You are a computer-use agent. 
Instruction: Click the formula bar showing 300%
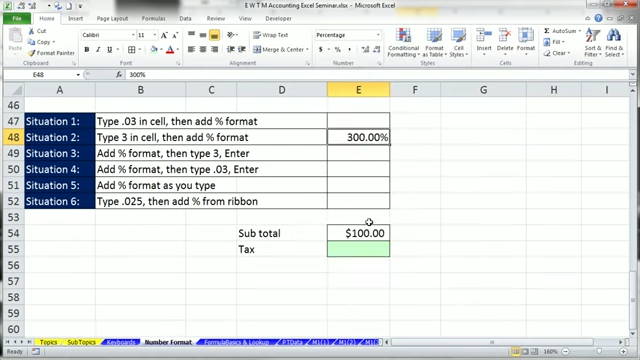pos(377,75)
